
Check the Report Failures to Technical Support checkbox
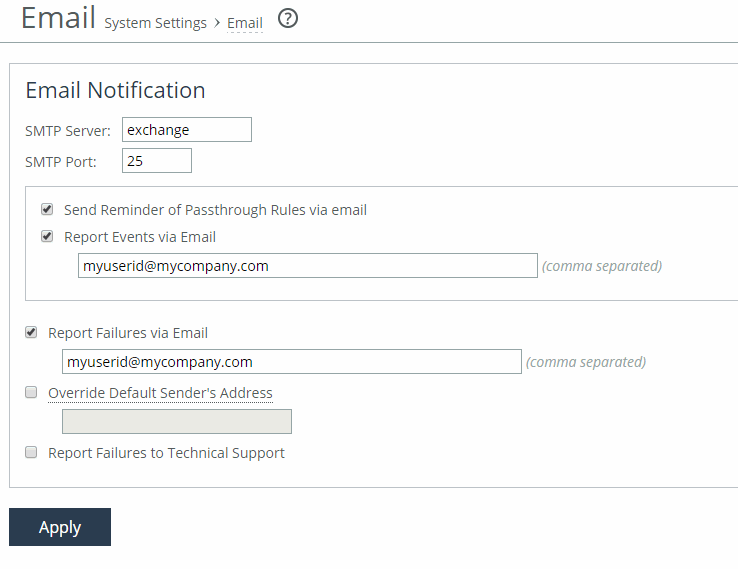(31, 452)
